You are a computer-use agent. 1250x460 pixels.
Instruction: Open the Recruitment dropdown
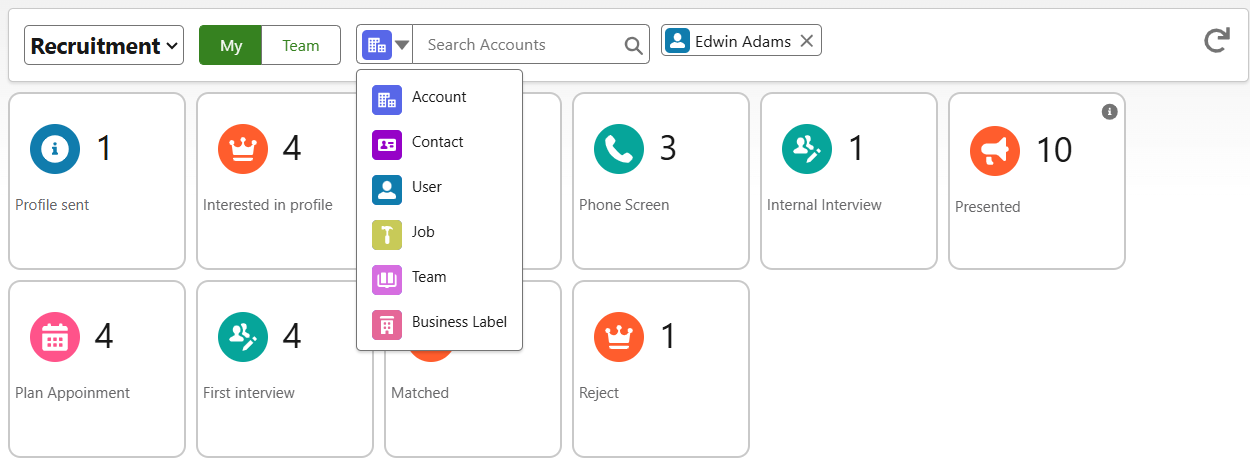pyautogui.click(x=104, y=45)
